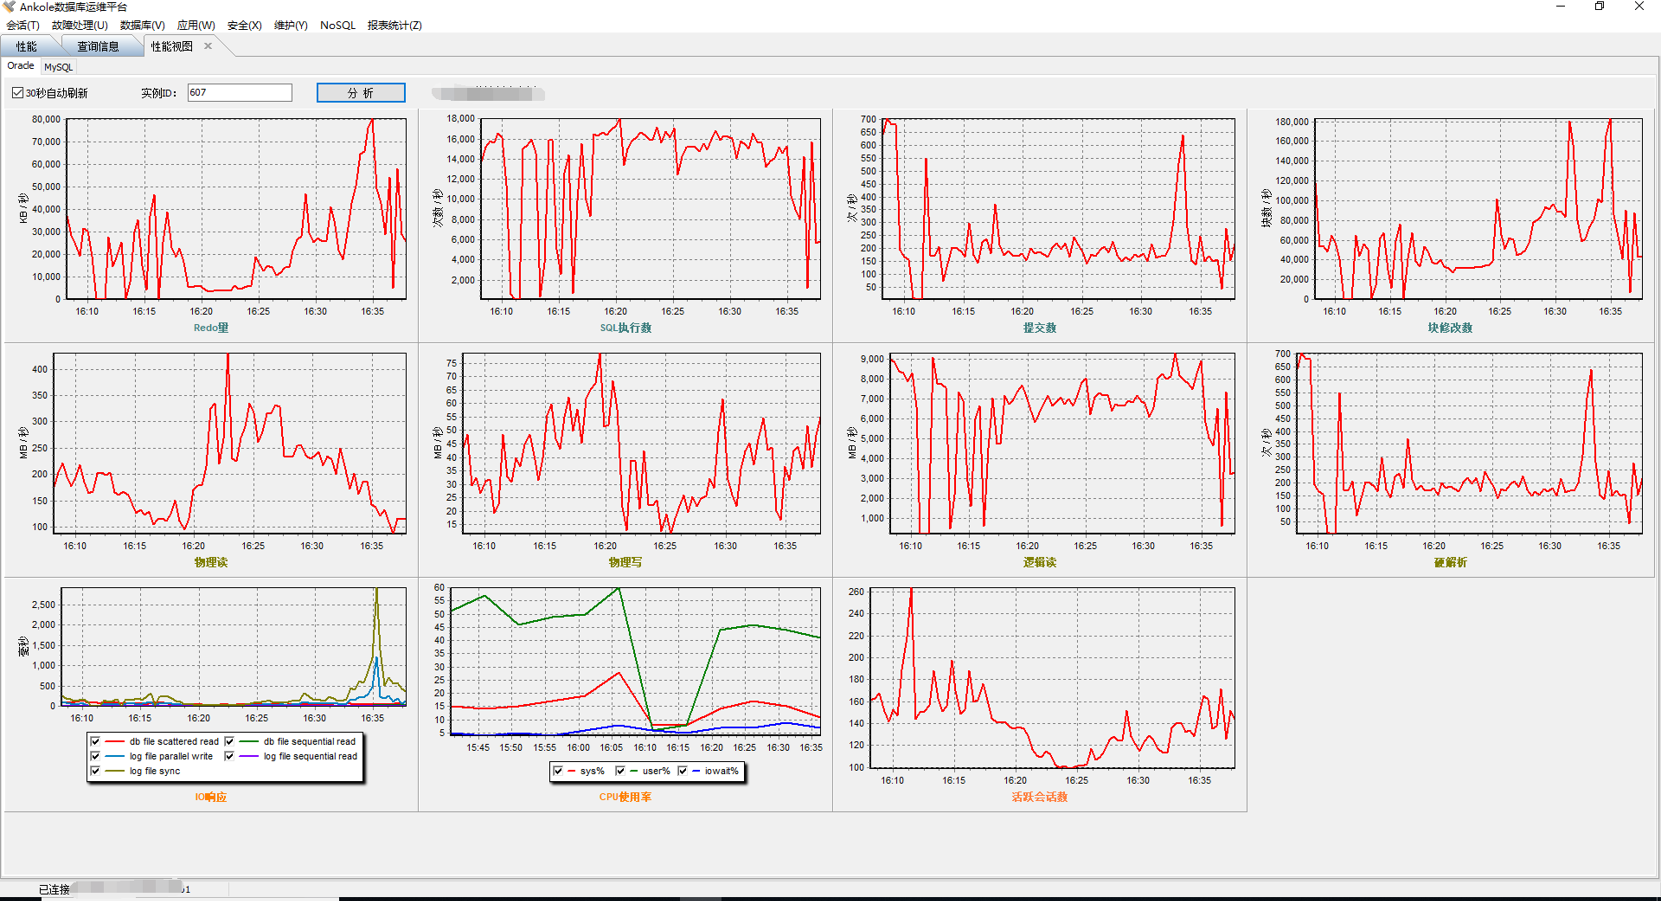This screenshot has height=901, width=1661.
Task: Click the Ankole application logo icon
Action: [9, 7]
